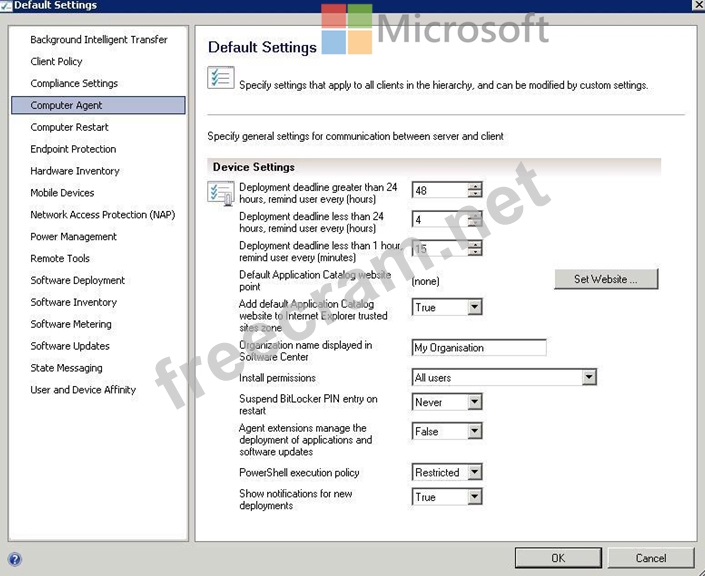Click the Cancel button
Screen dimensions: 705x576
651,558
